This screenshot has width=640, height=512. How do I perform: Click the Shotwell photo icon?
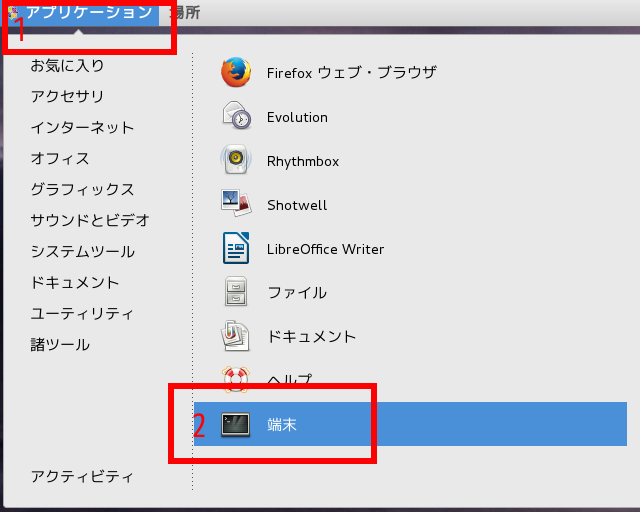click(x=235, y=204)
